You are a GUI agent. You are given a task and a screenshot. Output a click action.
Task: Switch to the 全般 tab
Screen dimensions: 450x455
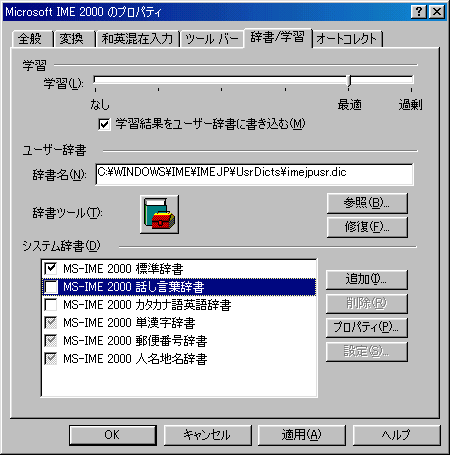32,39
